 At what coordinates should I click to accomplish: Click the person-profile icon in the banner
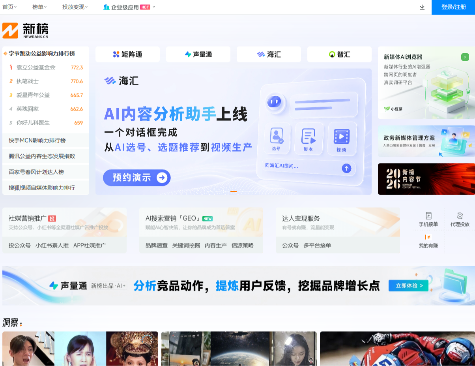tap(276, 136)
